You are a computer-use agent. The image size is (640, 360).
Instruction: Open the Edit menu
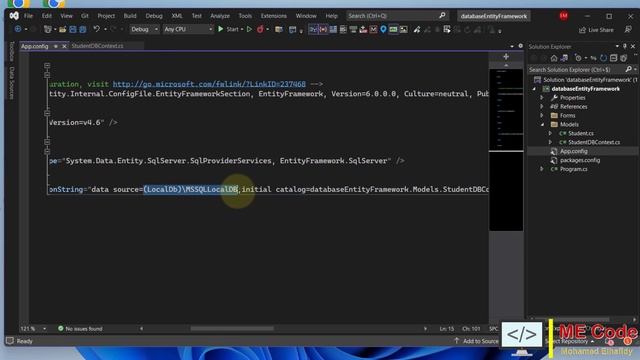[47, 16]
